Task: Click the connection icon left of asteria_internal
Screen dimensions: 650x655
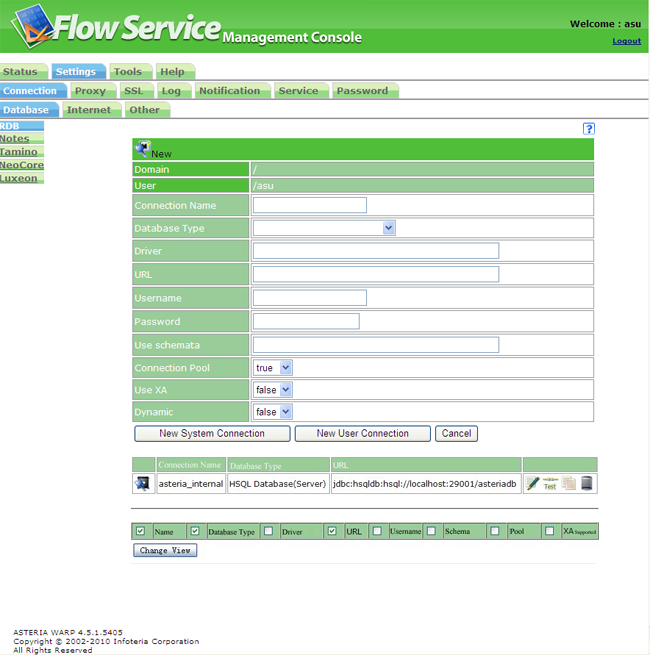Action: pyautogui.click(x=143, y=484)
